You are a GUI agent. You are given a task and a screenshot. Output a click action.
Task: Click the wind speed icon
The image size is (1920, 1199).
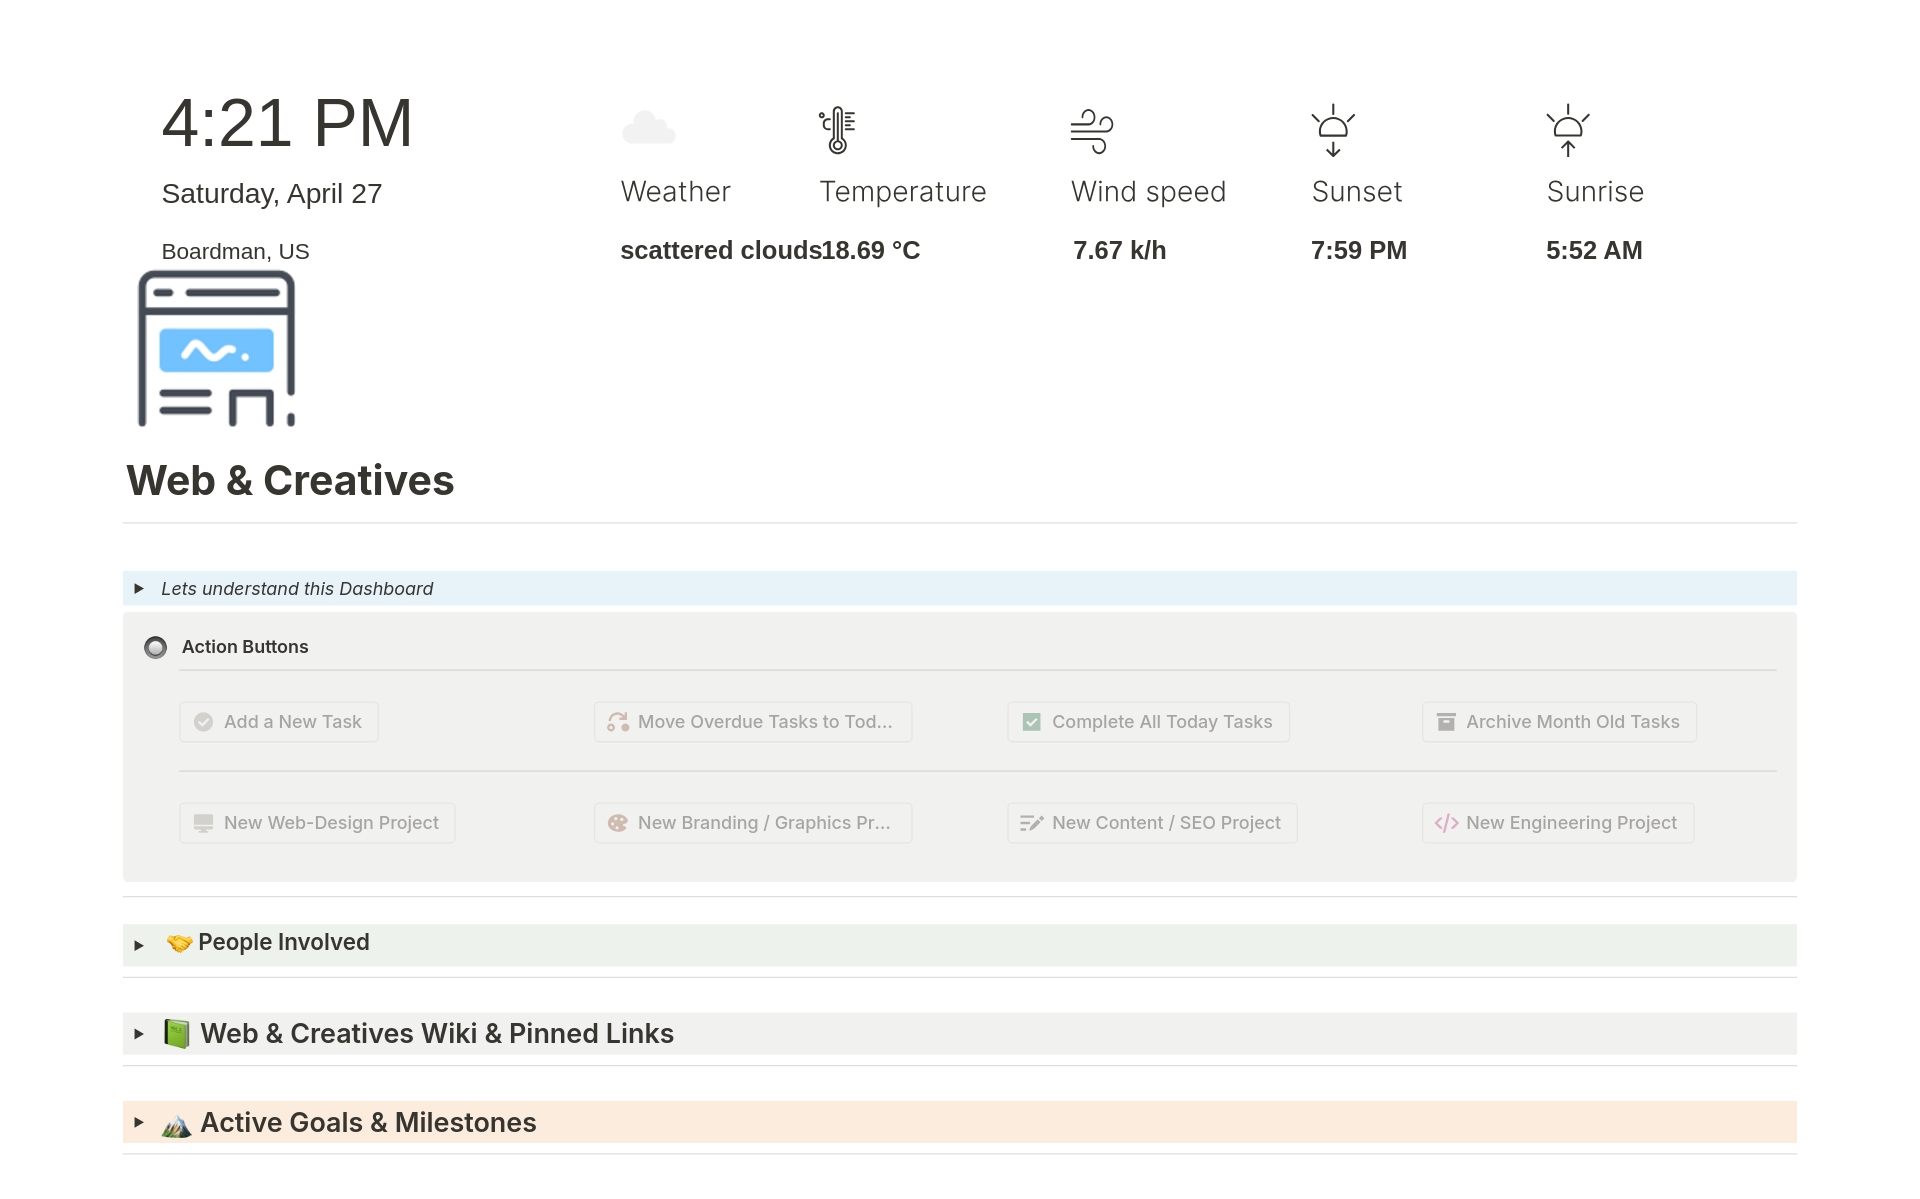1091,131
